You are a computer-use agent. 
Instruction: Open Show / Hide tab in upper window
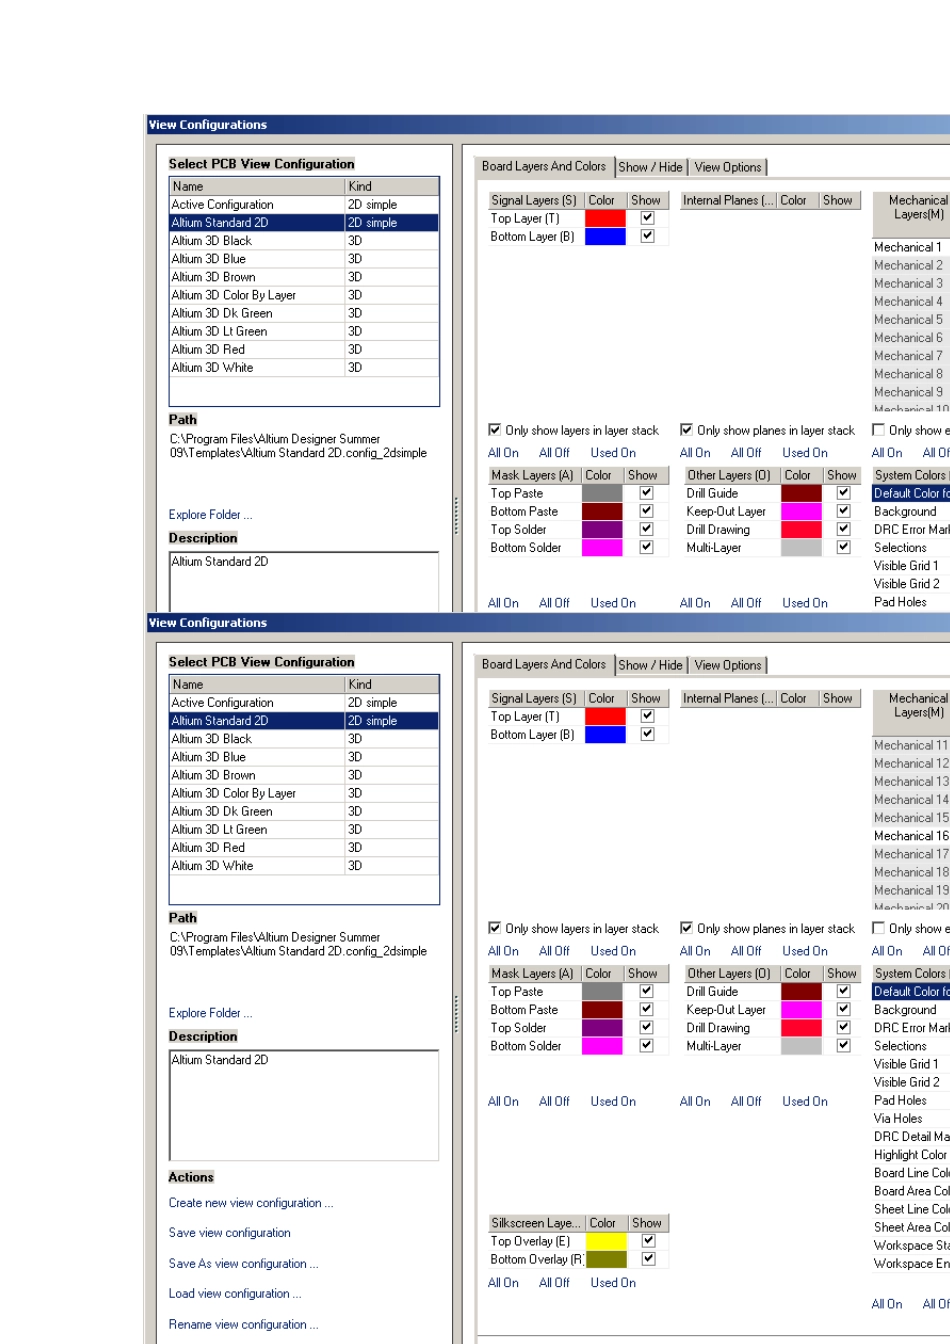tap(650, 167)
